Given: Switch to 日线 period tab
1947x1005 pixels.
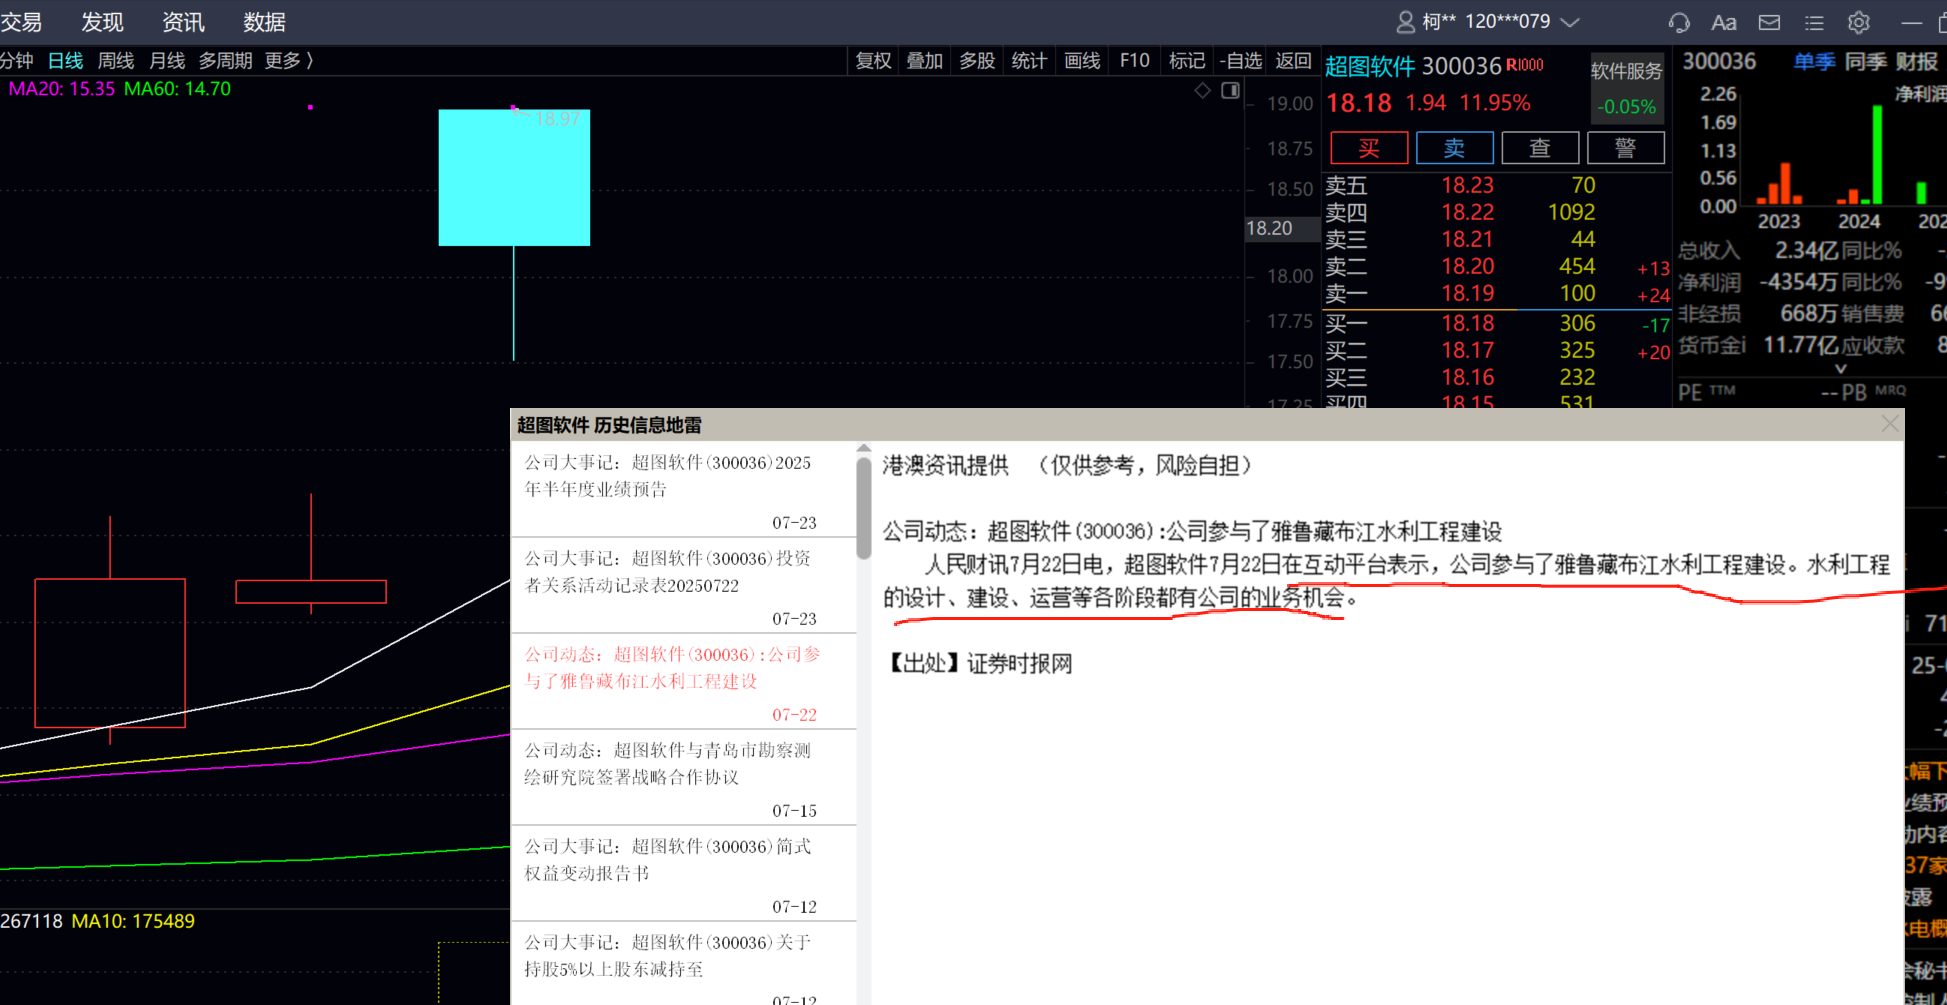Looking at the screenshot, I should point(66,61).
